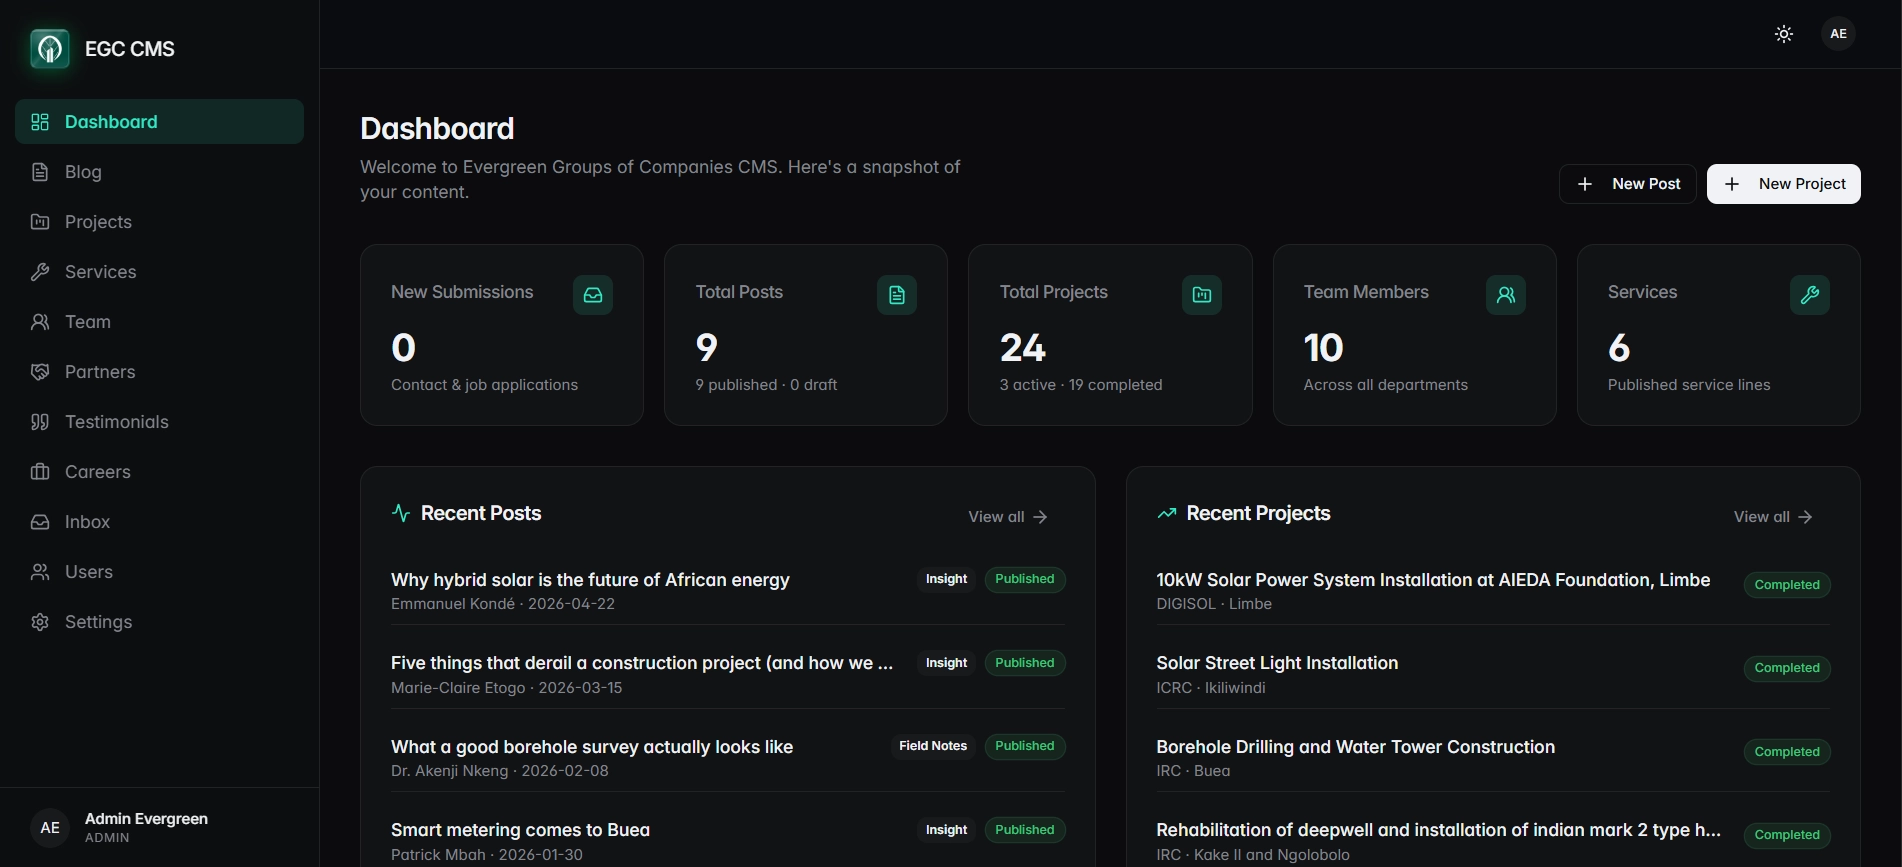Click the Partners handshake icon in sidebar
The image size is (1902, 867).
click(40, 372)
